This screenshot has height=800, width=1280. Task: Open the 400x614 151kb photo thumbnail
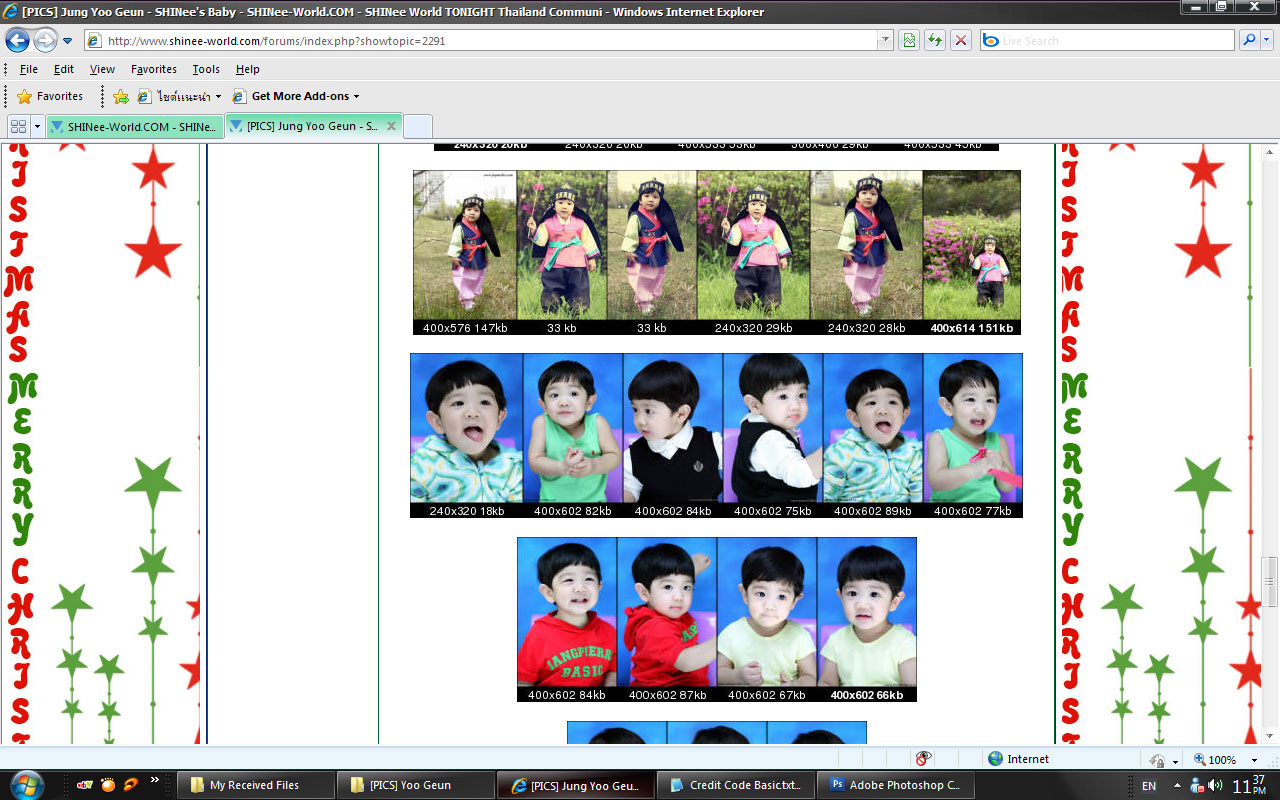[971, 252]
